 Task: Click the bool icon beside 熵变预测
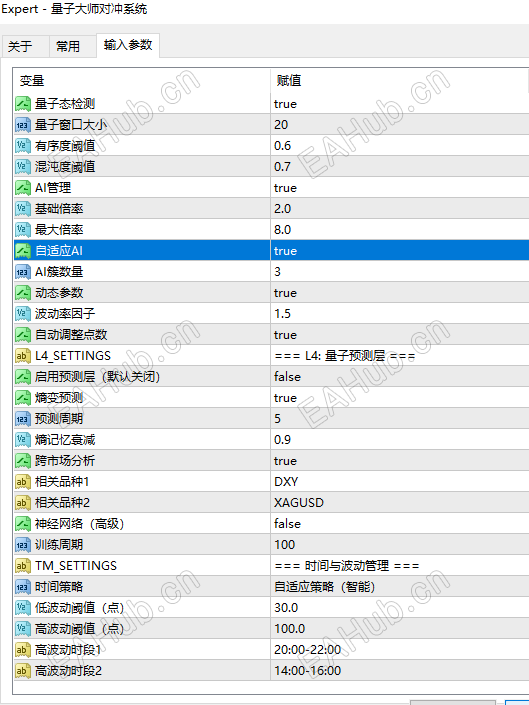22,398
